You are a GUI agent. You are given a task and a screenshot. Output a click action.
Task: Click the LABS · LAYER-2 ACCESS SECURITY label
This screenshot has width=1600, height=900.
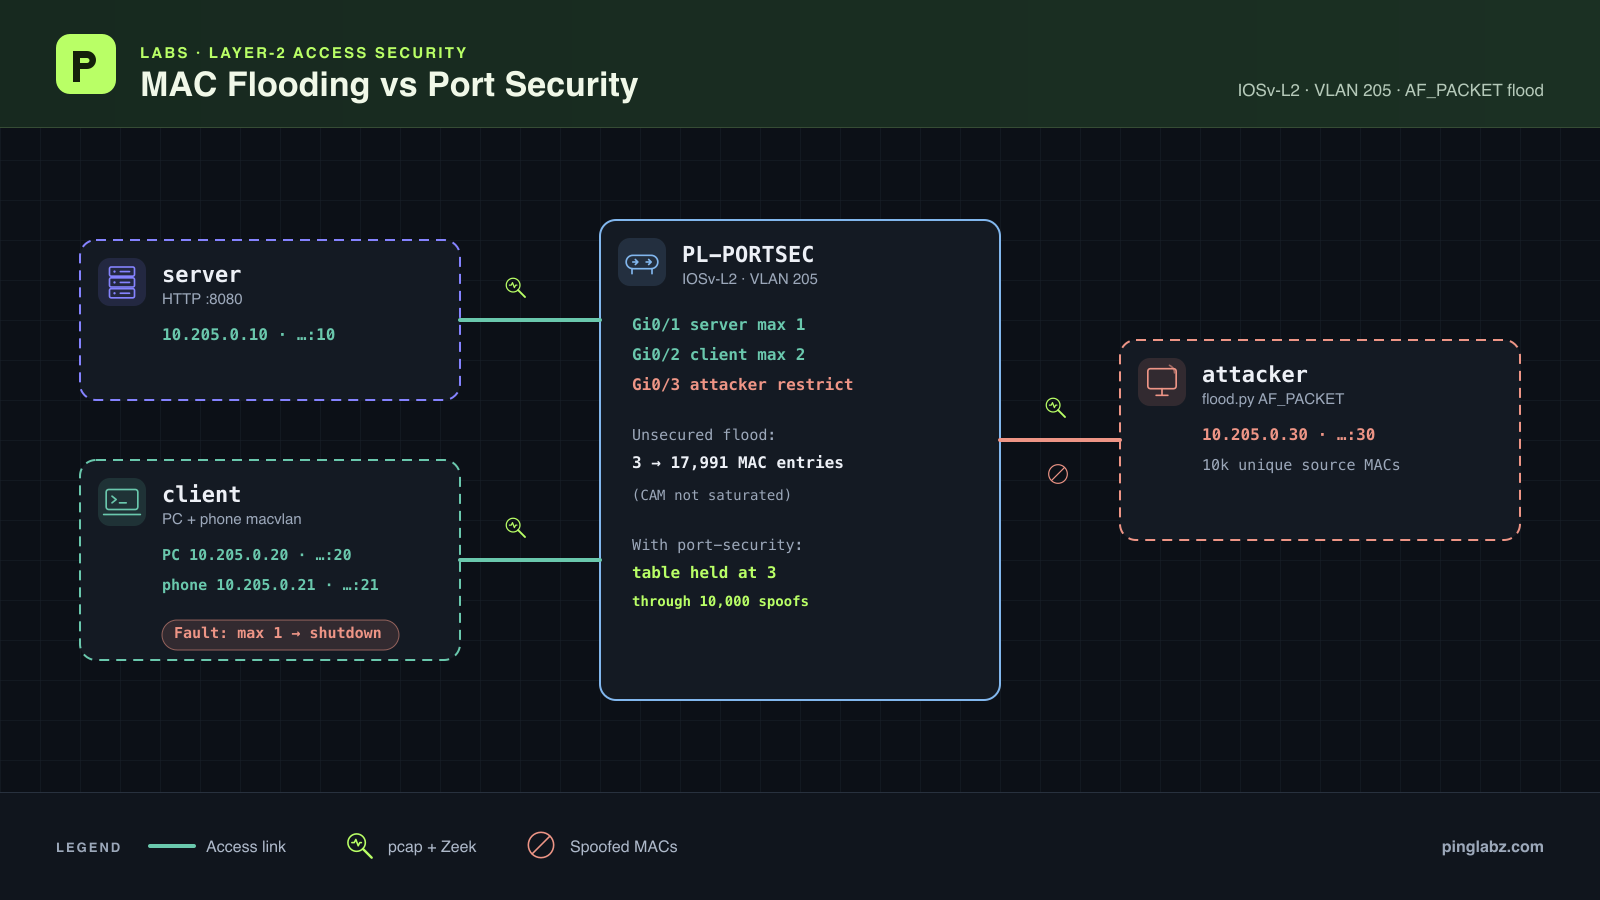304,53
